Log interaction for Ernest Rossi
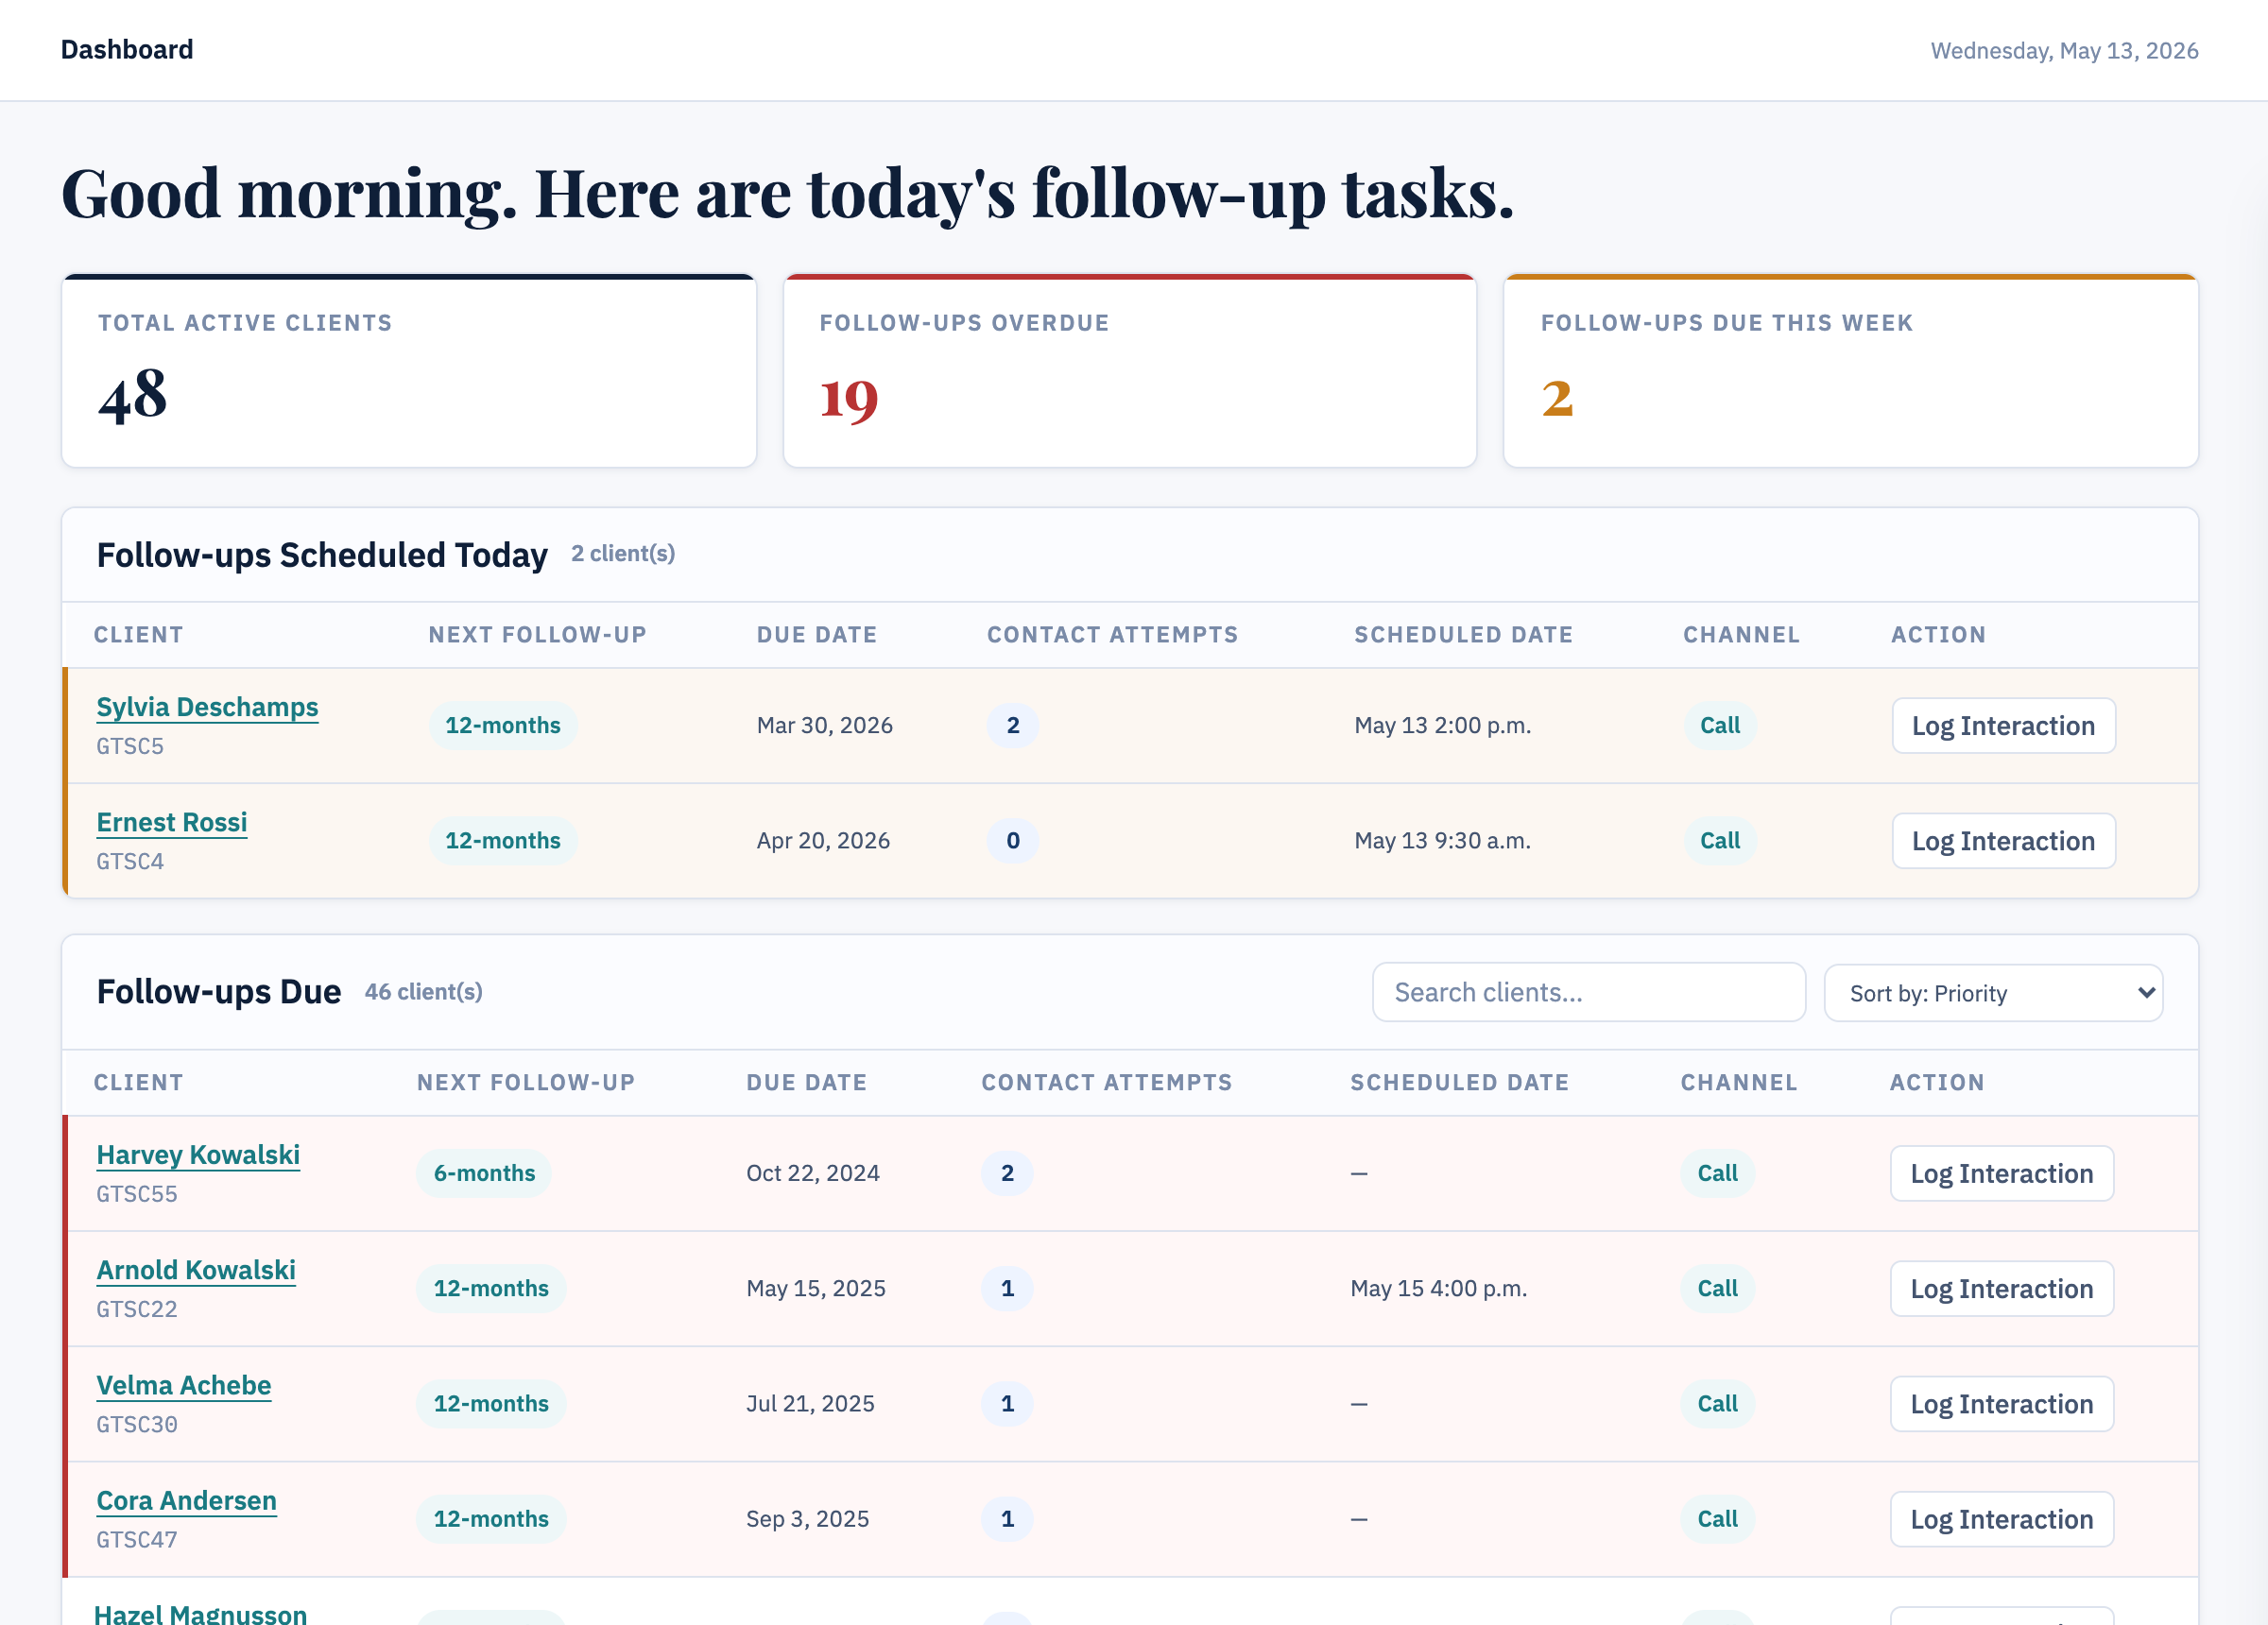Image resolution: width=2268 pixels, height=1625 pixels. point(2003,841)
